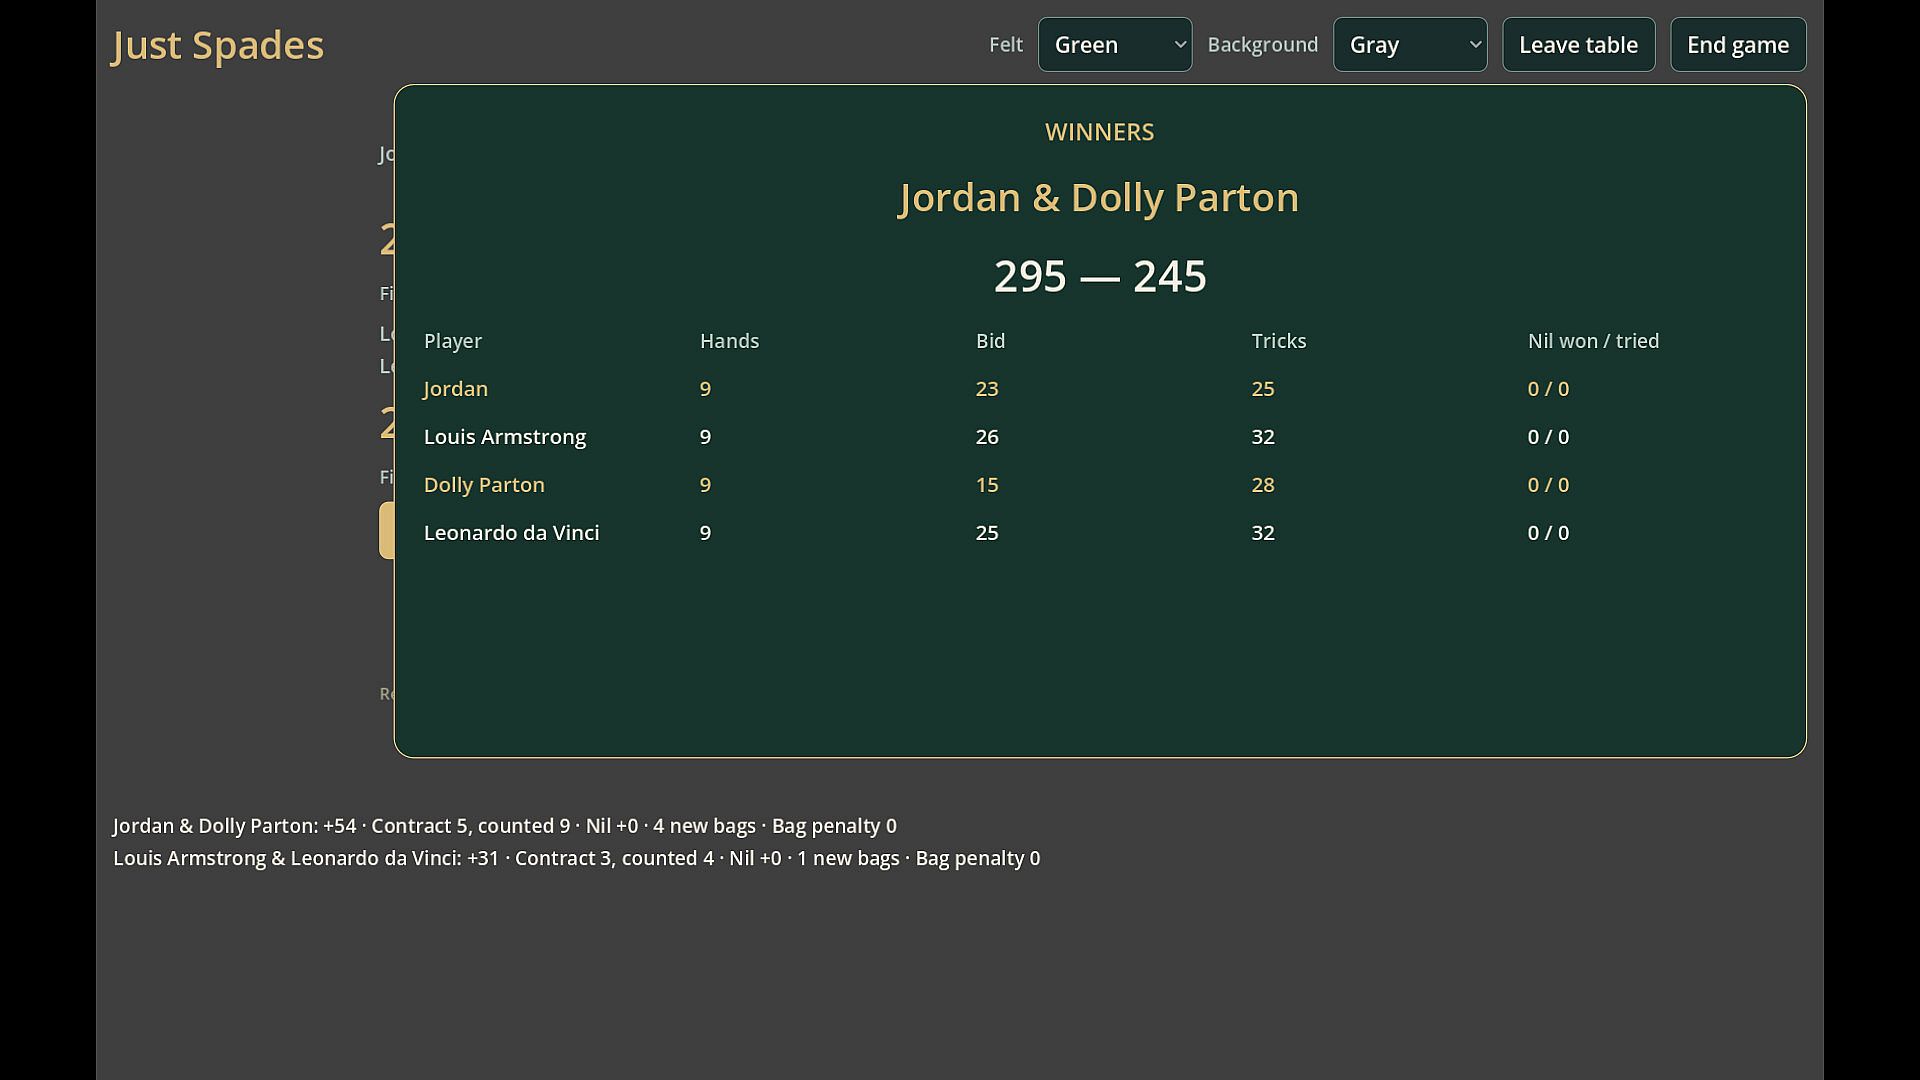Viewport: 1920px width, 1080px height.
Task: Click the WINNERS heading
Action: (1100, 132)
